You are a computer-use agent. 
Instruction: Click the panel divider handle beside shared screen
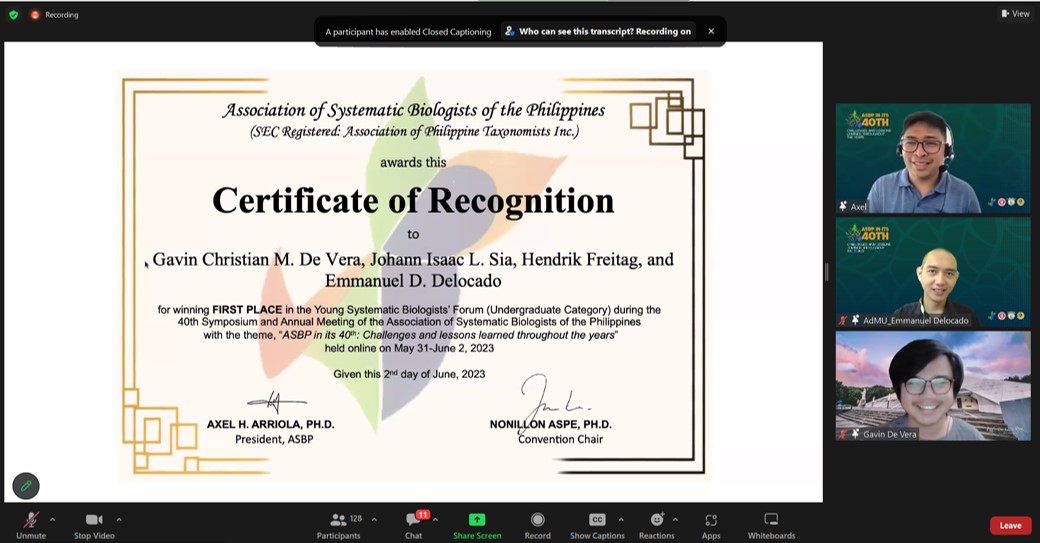[x=826, y=272]
